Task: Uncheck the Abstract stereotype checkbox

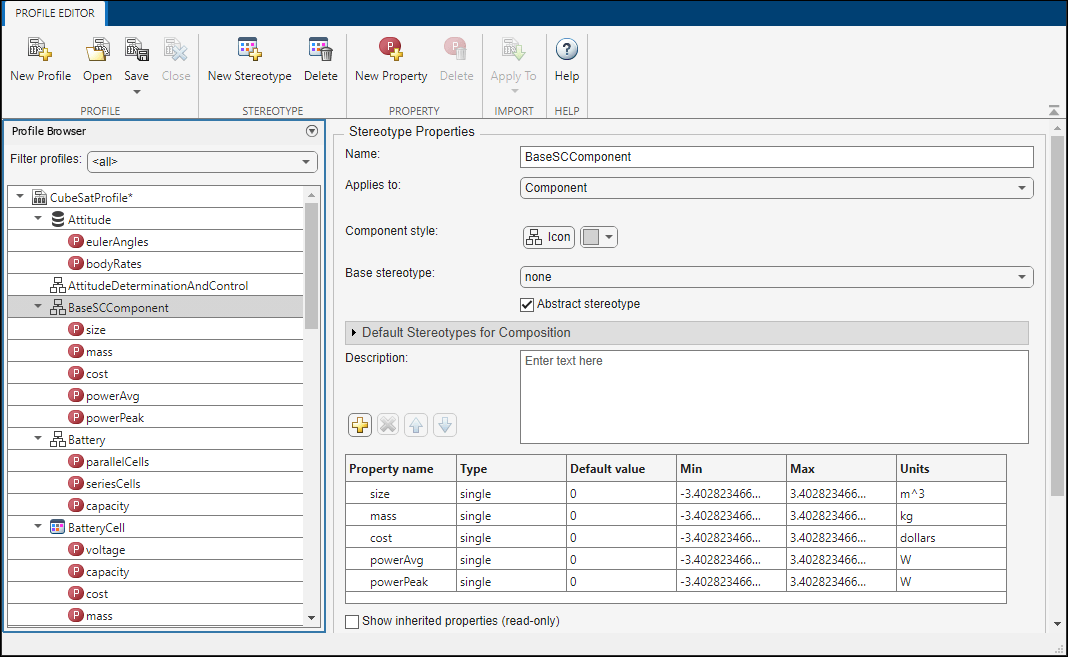Action: tap(525, 304)
